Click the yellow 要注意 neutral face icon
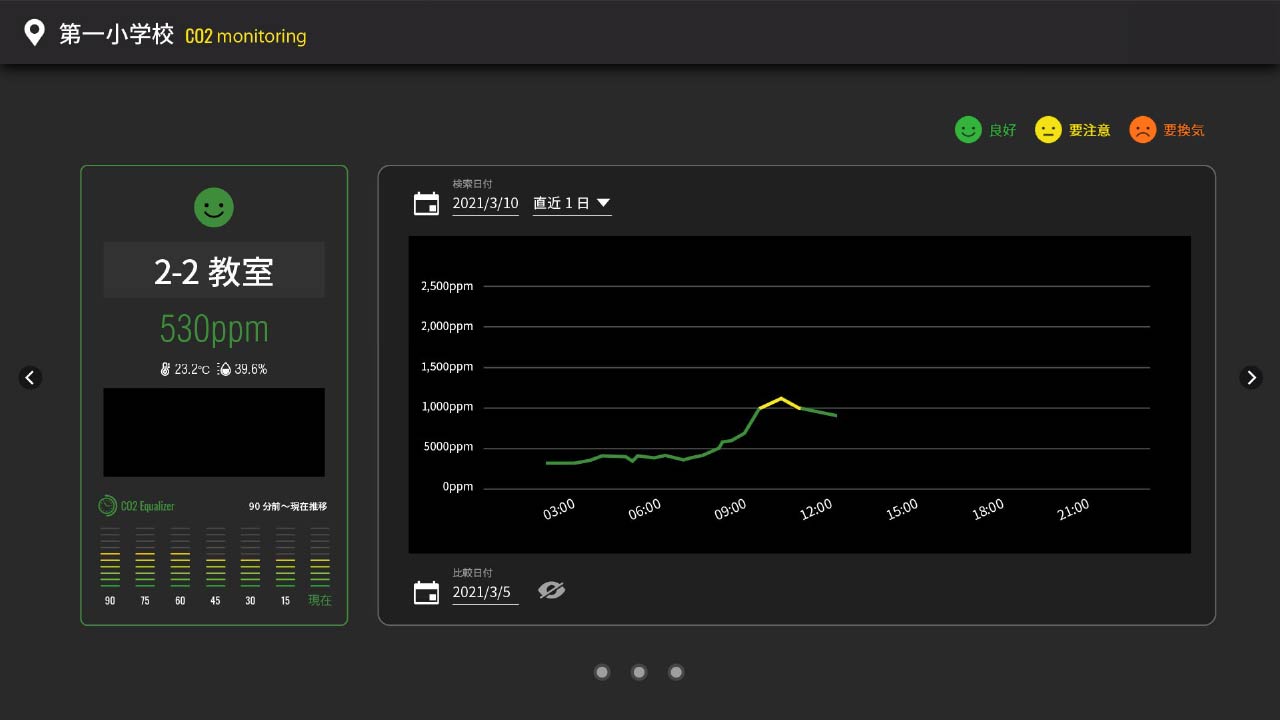Viewport: 1280px width, 720px height. point(1048,130)
